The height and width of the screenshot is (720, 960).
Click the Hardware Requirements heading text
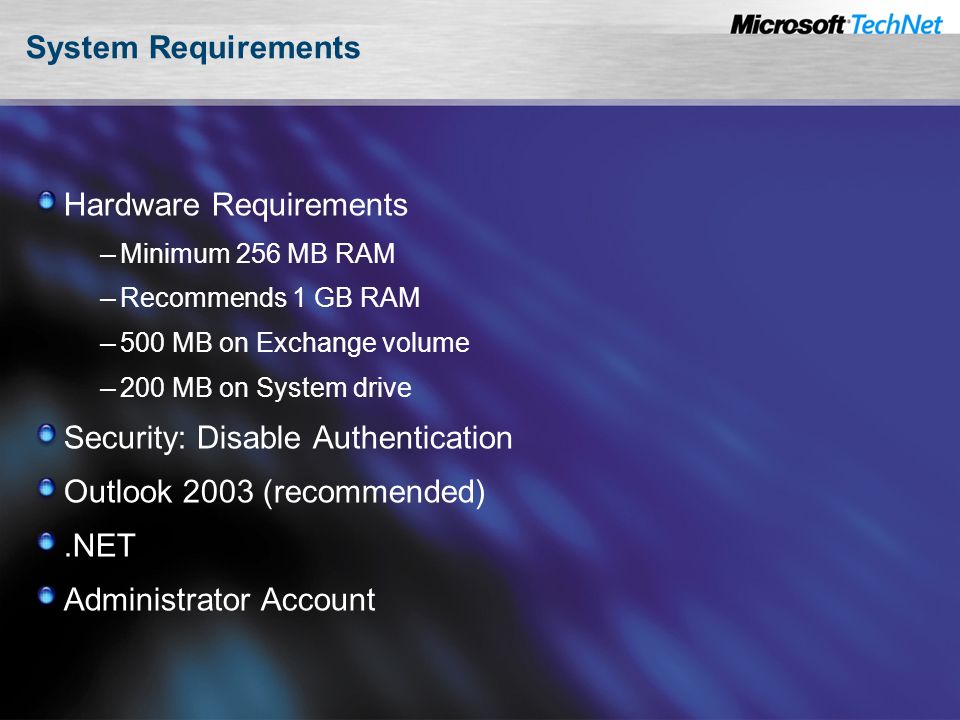[236, 204]
